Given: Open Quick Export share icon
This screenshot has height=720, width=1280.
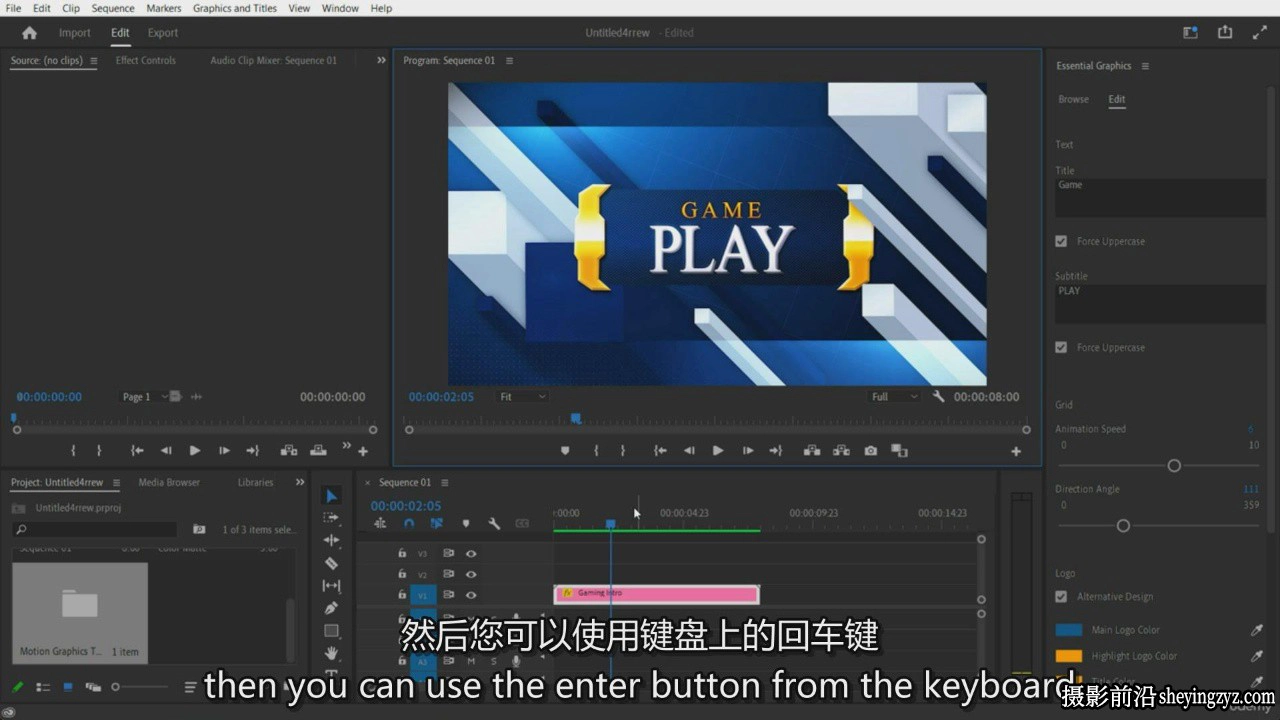Looking at the screenshot, I should click(1225, 32).
